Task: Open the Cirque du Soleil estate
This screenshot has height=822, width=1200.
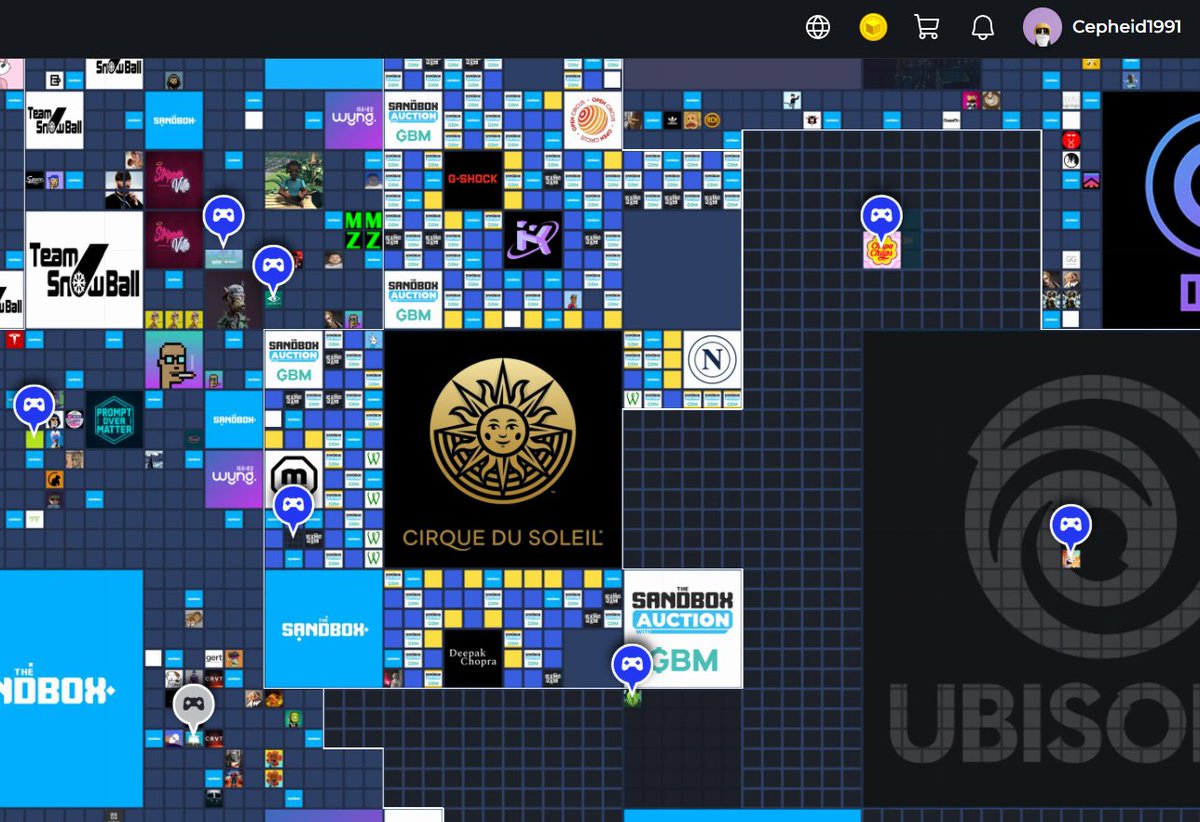Action: point(503,449)
